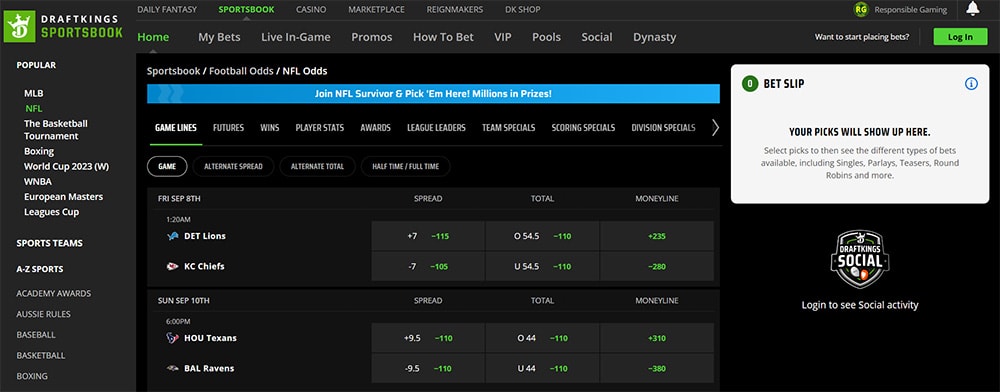Open the Player Stats tab
This screenshot has height=392, width=1000.
(x=320, y=127)
